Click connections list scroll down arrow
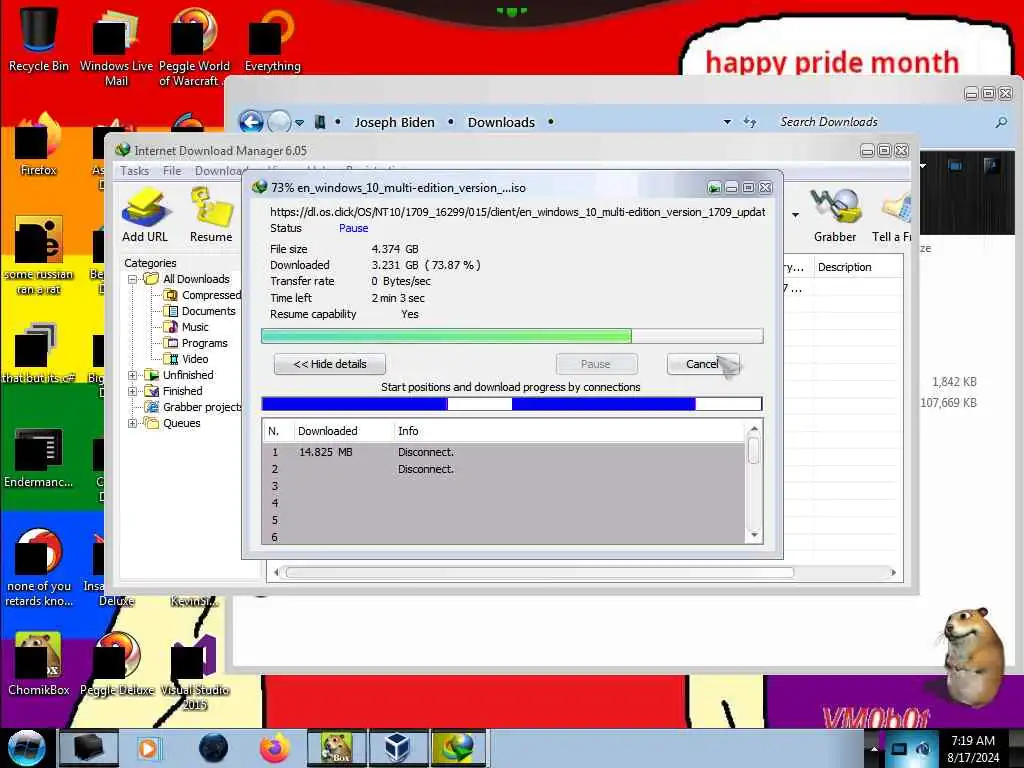Screen dimensions: 1024x768 pyautogui.click(x=754, y=536)
